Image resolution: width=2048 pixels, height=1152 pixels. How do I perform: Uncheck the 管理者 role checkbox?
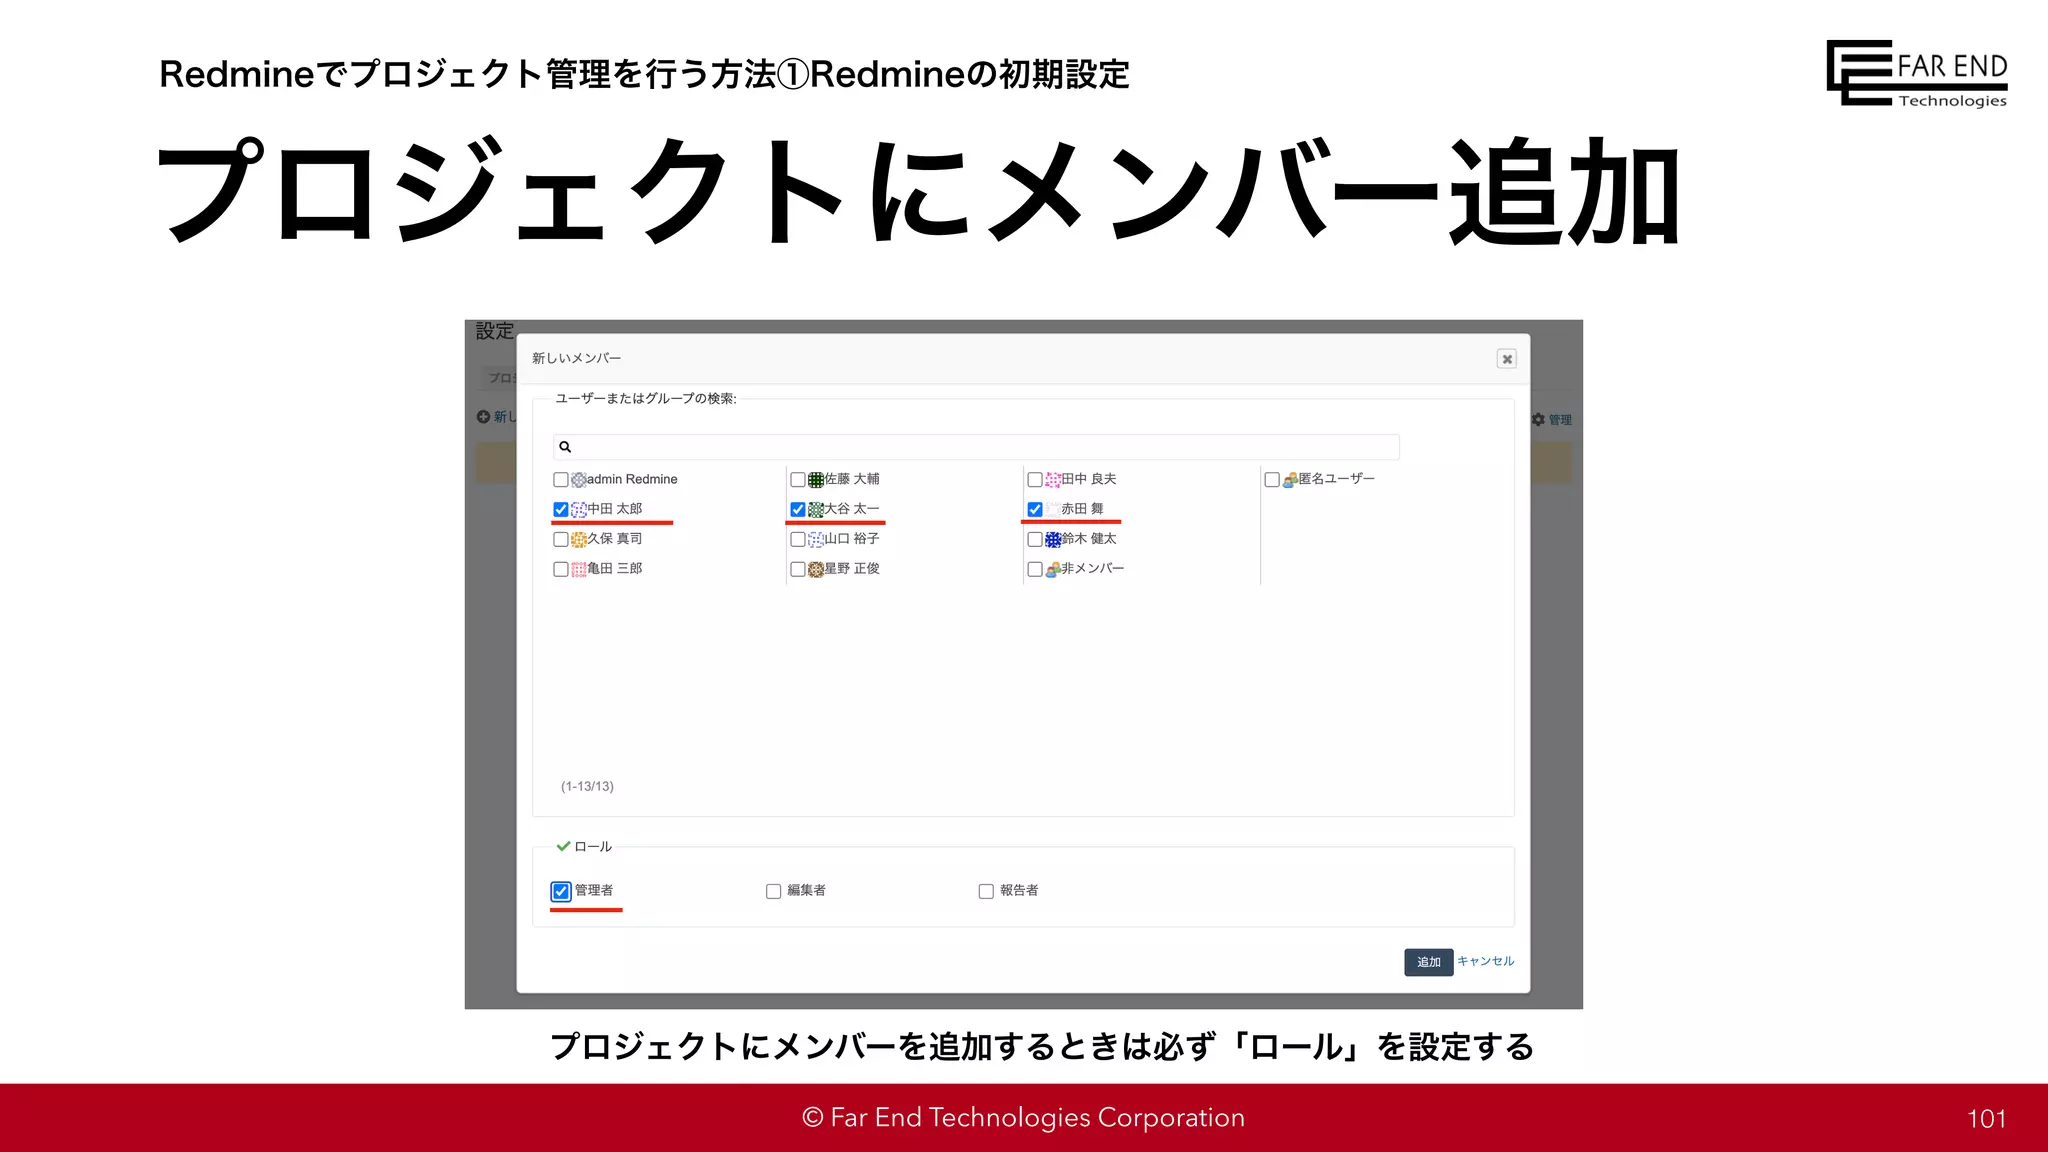click(561, 891)
